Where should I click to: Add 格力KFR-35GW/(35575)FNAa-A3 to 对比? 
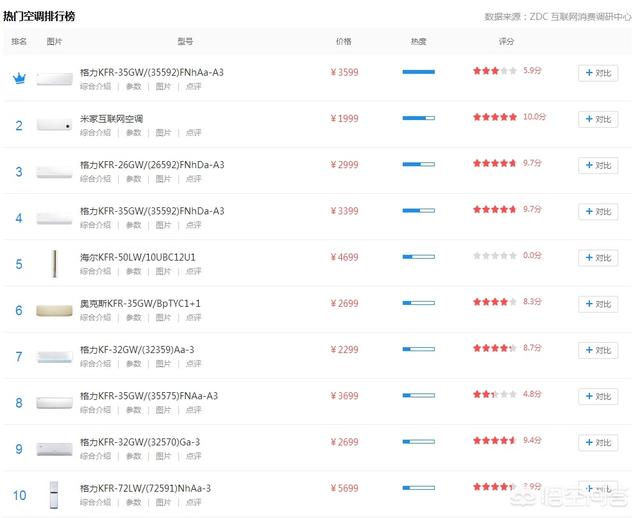coord(598,396)
